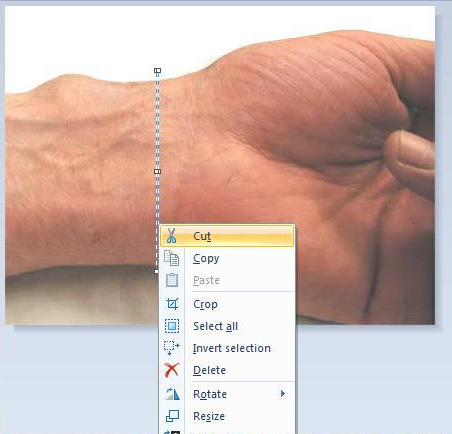Click the red X Delete icon

pyautogui.click(x=172, y=370)
